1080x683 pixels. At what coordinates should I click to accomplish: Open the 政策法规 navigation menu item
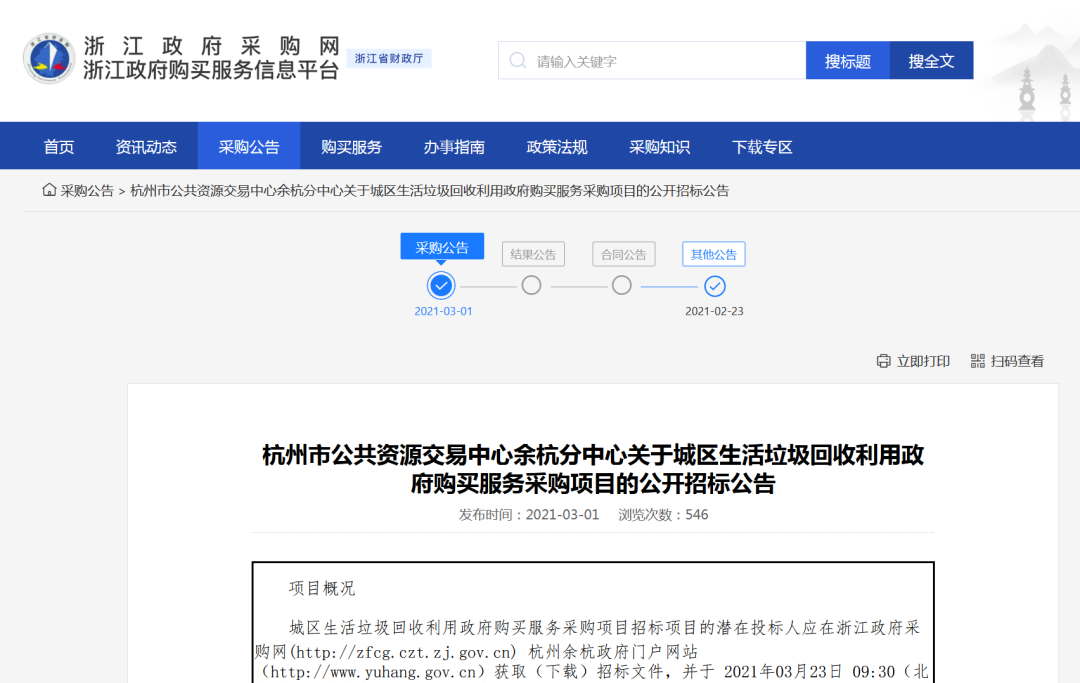(x=557, y=147)
